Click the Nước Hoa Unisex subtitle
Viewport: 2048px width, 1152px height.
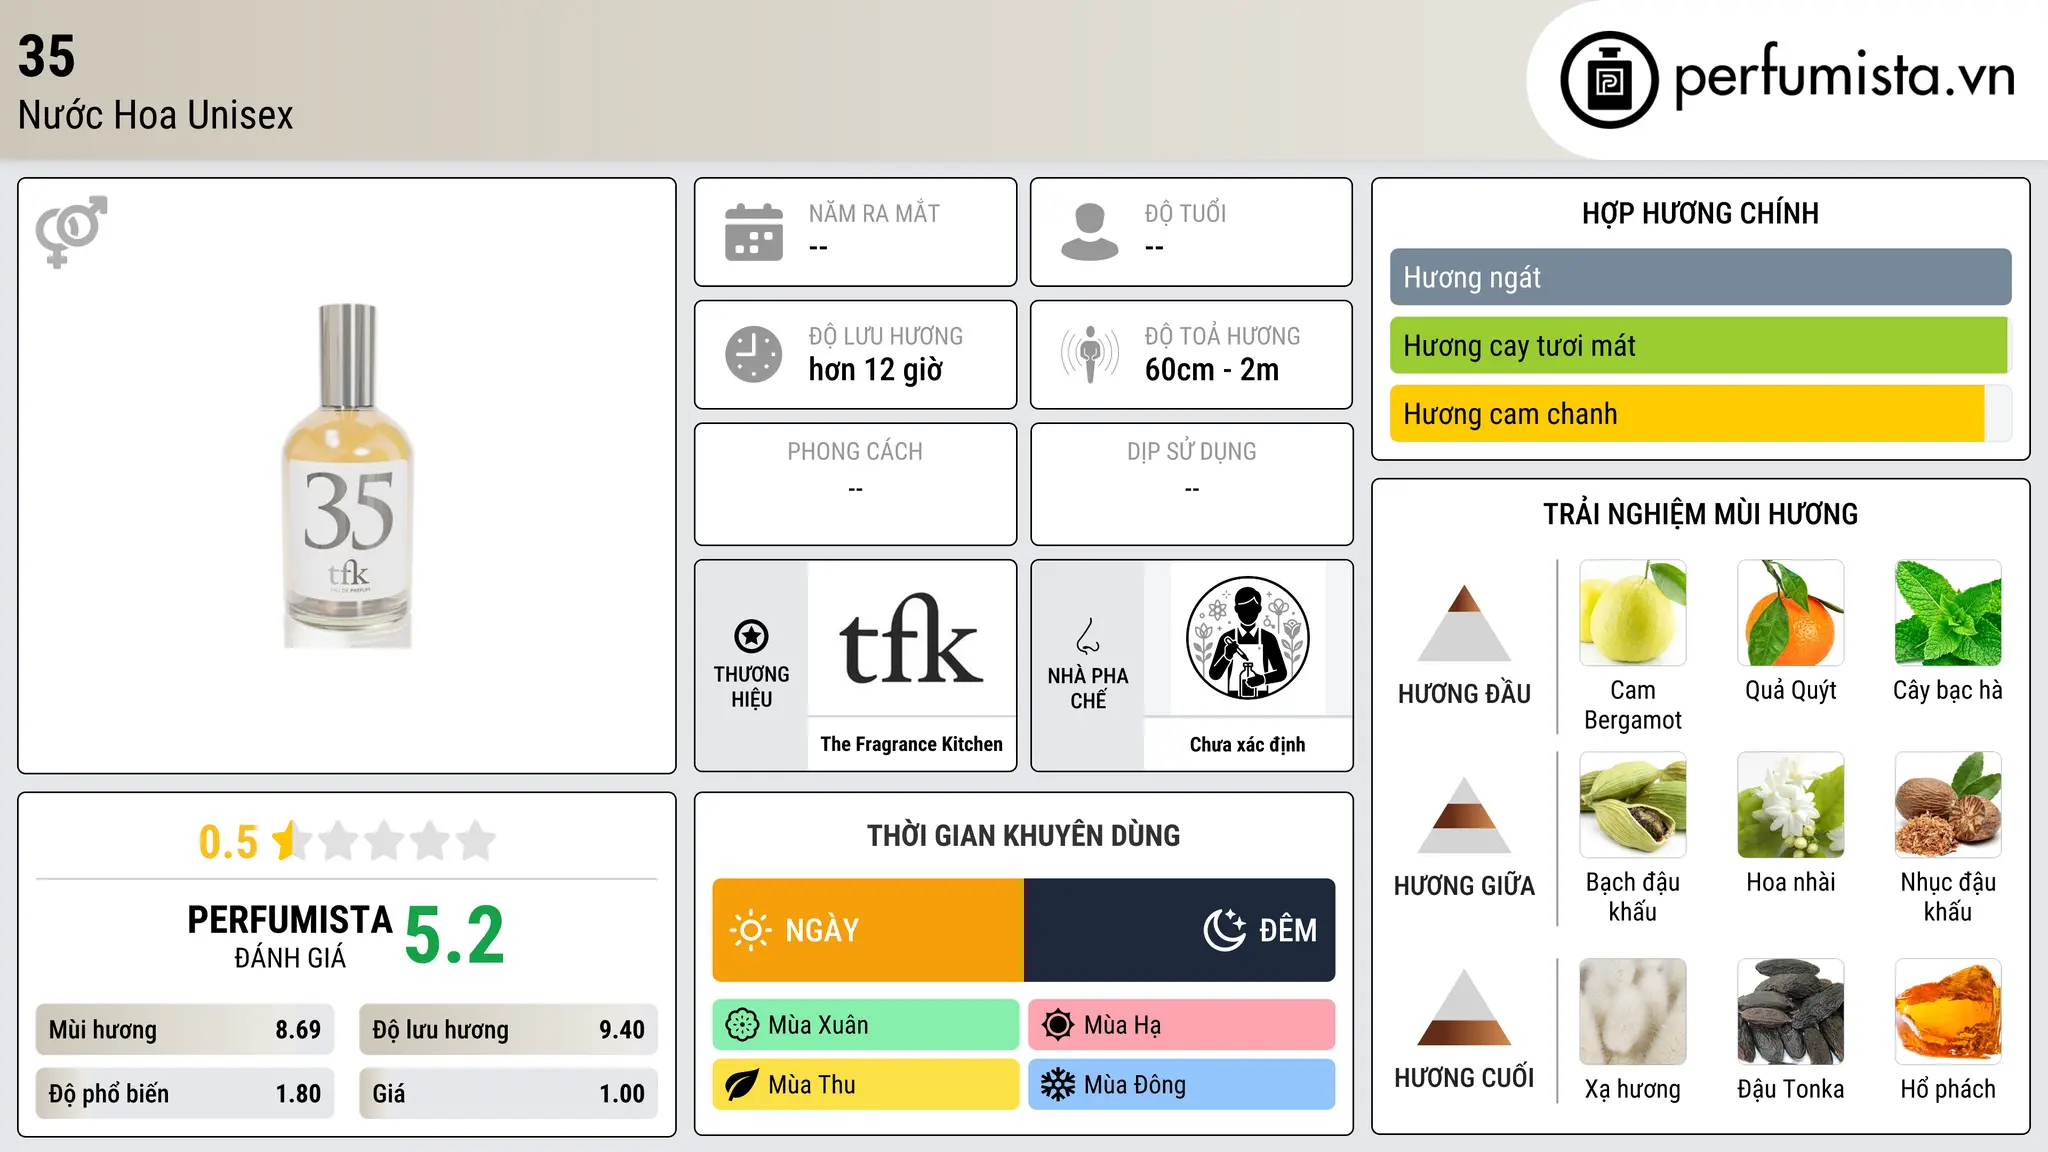(156, 115)
